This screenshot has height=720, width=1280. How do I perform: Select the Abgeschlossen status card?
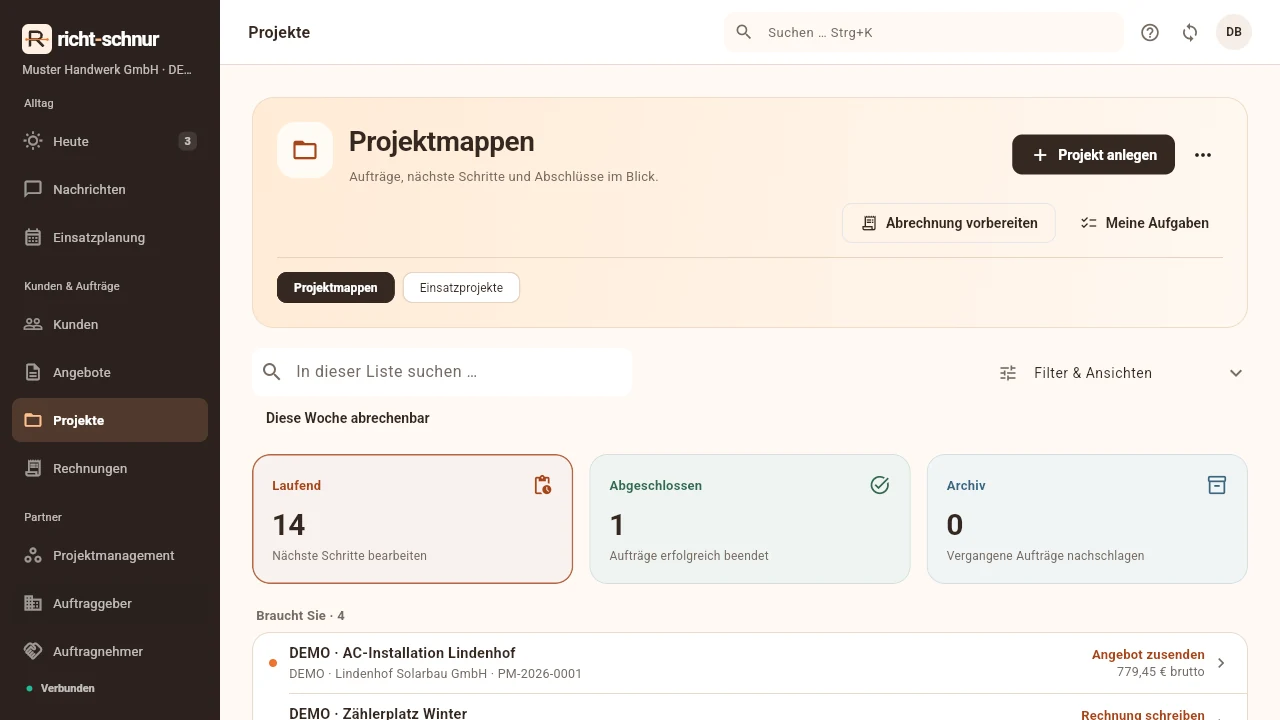click(750, 519)
